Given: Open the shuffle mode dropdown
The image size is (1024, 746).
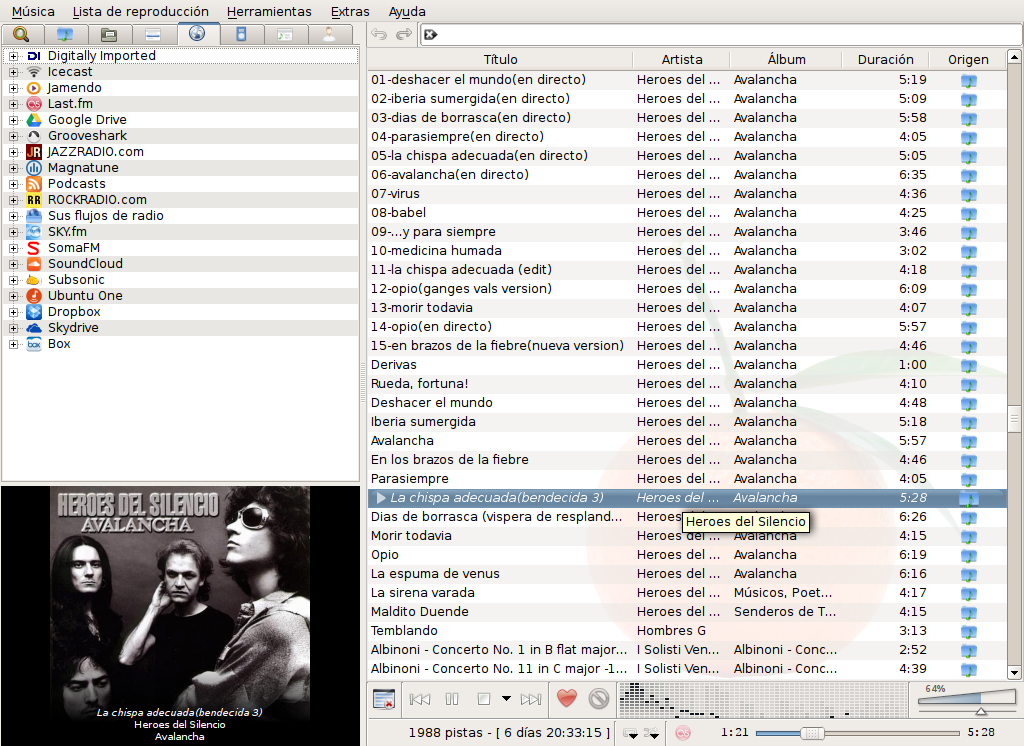Looking at the screenshot, I should click(652, 733).
